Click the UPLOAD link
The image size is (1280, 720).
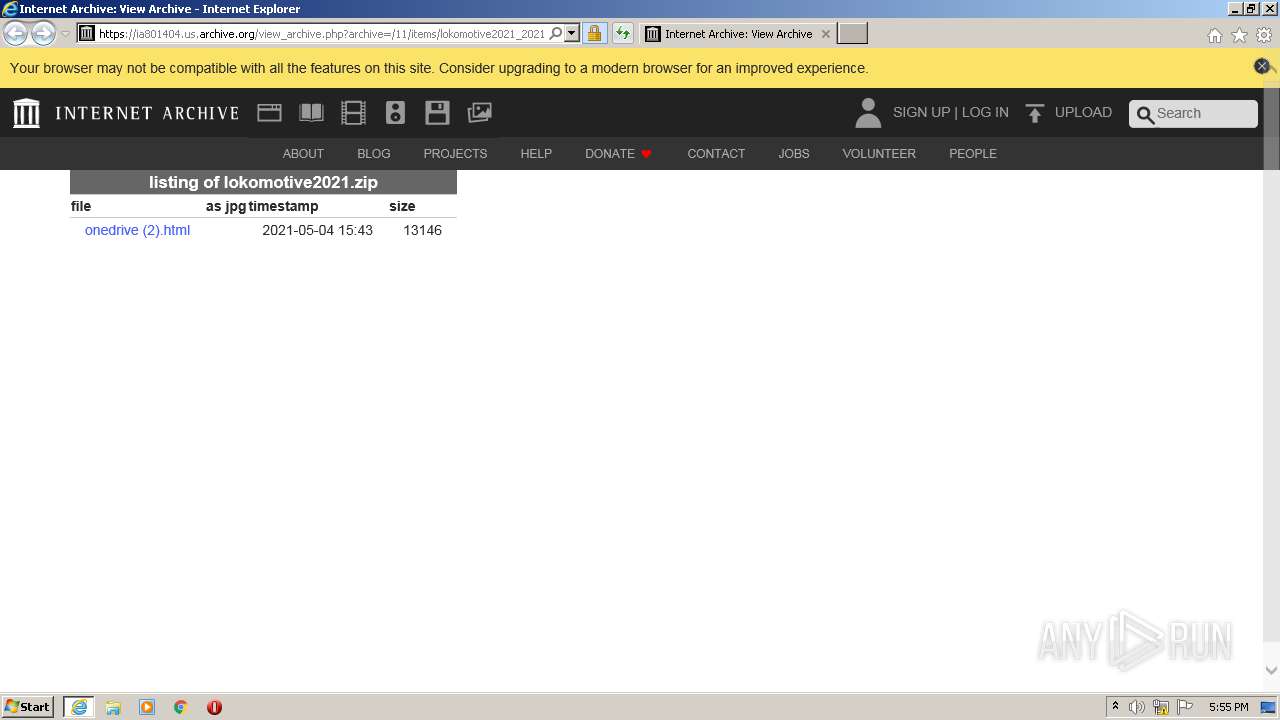click(x=1083, y=112)
